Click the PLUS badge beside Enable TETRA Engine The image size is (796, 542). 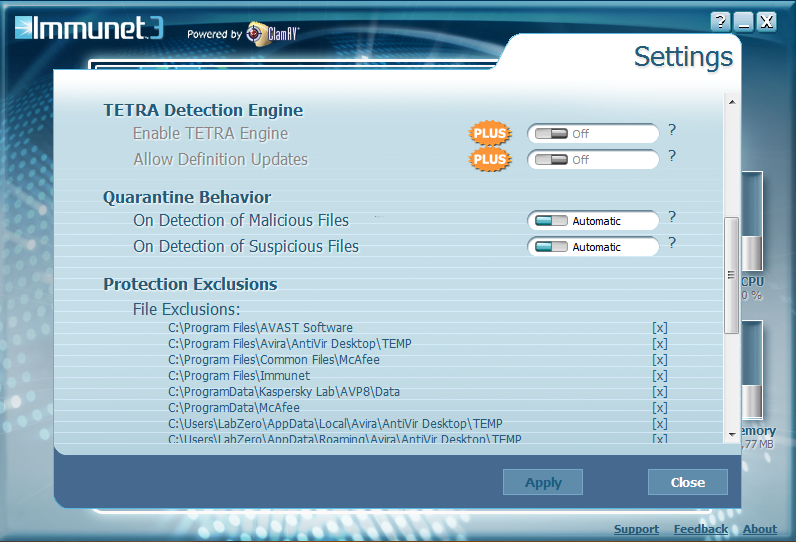(490, 133)
